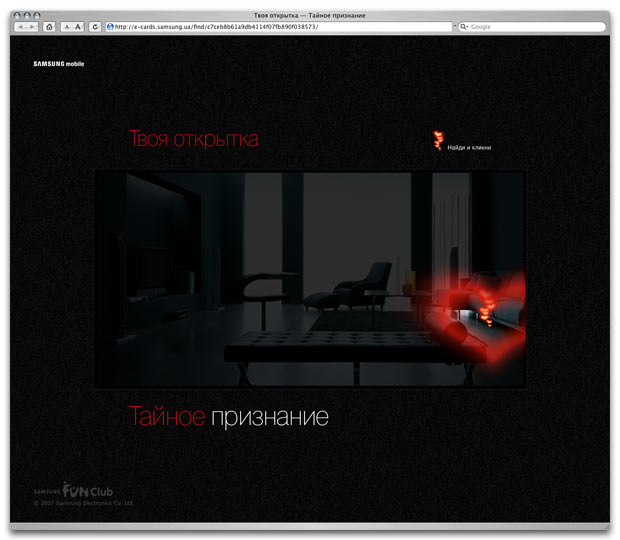Click the site favicon in address bar
620x540 pixels.
(x=110, y=27)
